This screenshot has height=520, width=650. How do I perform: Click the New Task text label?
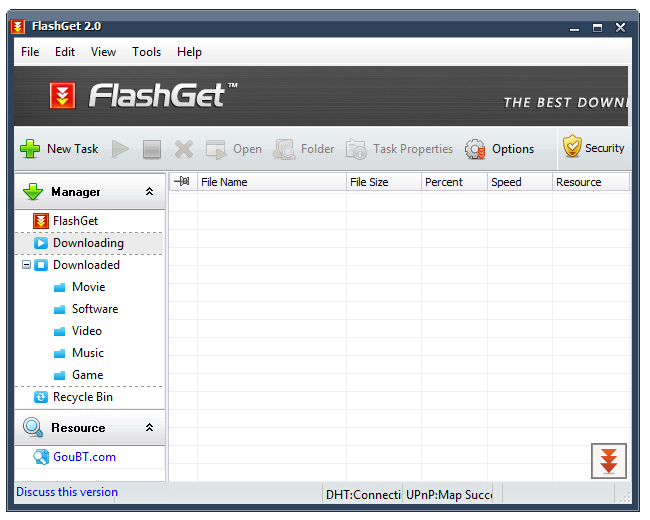pyautogui.click(x=73, y=149)
